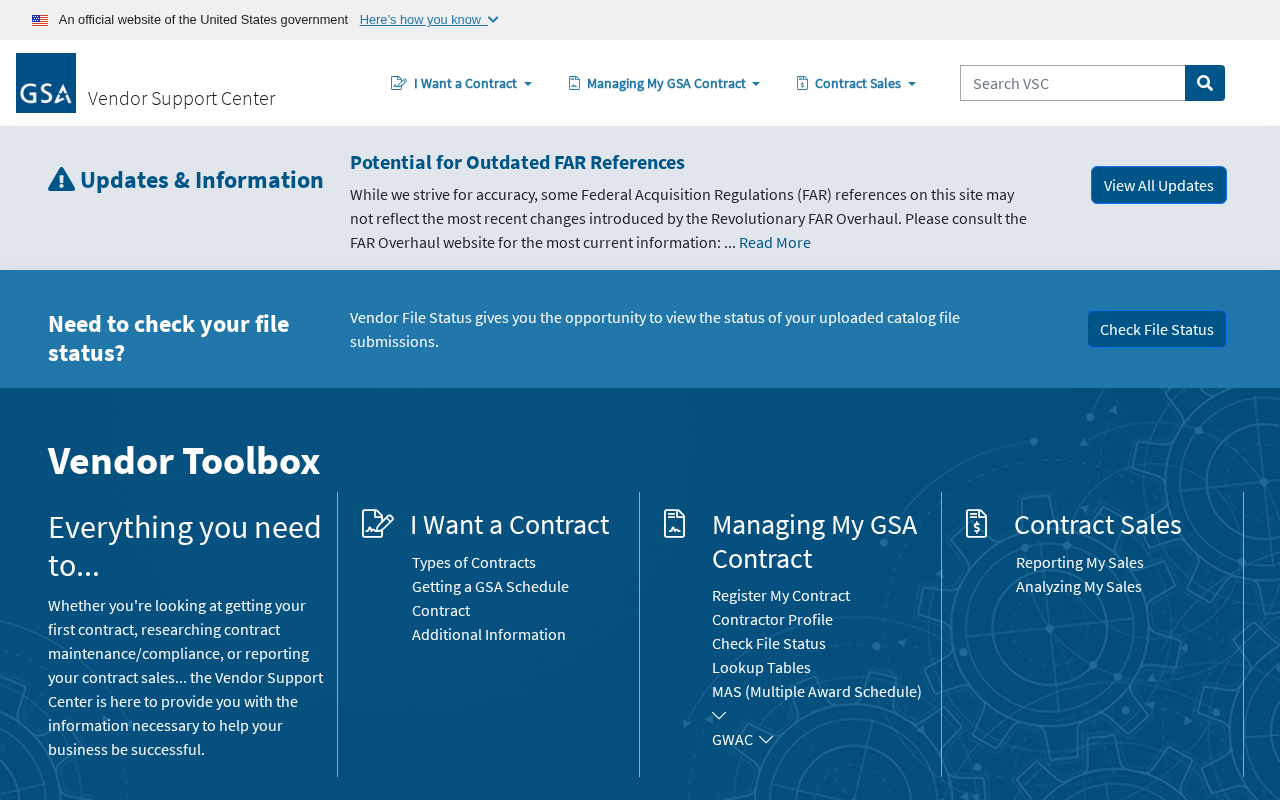Viewport: 1280px width, 800px height.
Task: Expand the 'Here's how you know' banner
Action: tap(429, 20)
